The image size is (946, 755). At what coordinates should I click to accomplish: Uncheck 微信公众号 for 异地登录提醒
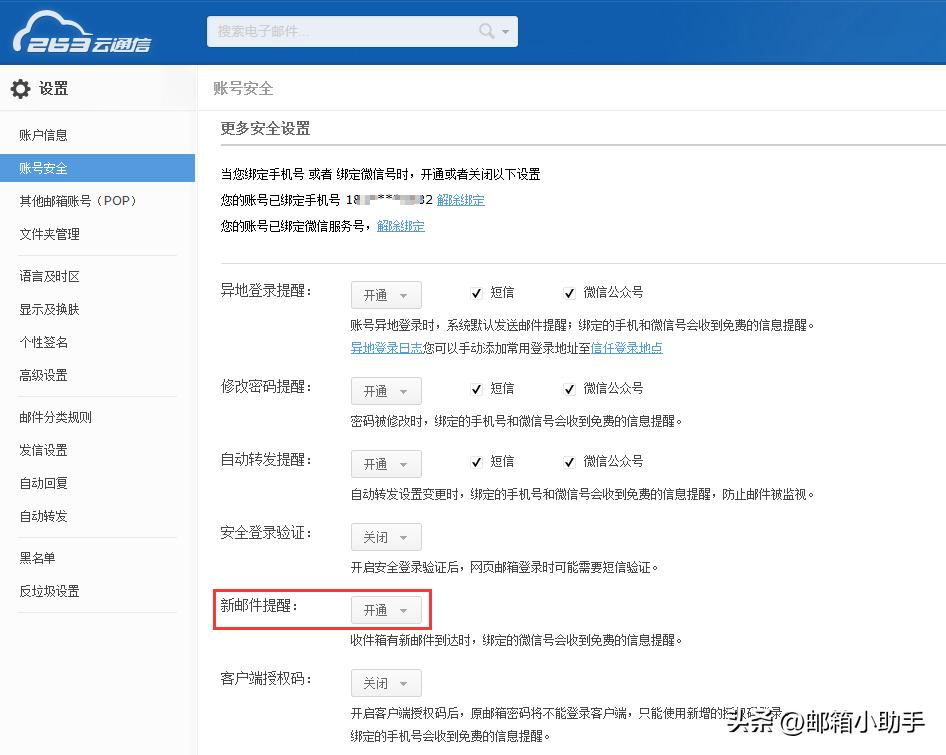[x=568, y=292]
